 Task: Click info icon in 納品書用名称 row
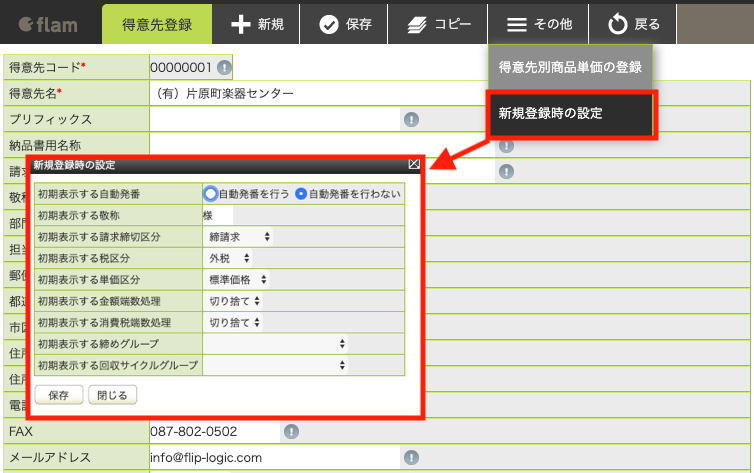pos(506,145)
